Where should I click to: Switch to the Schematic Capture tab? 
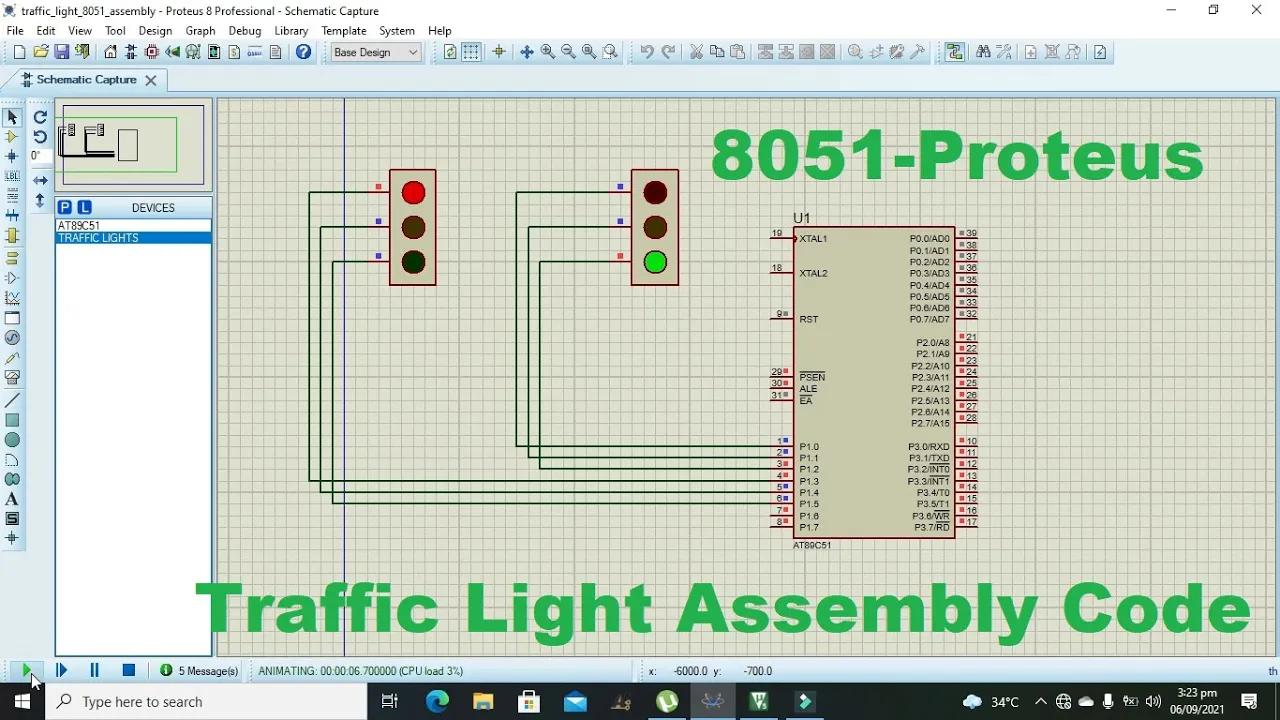[86, 80]
